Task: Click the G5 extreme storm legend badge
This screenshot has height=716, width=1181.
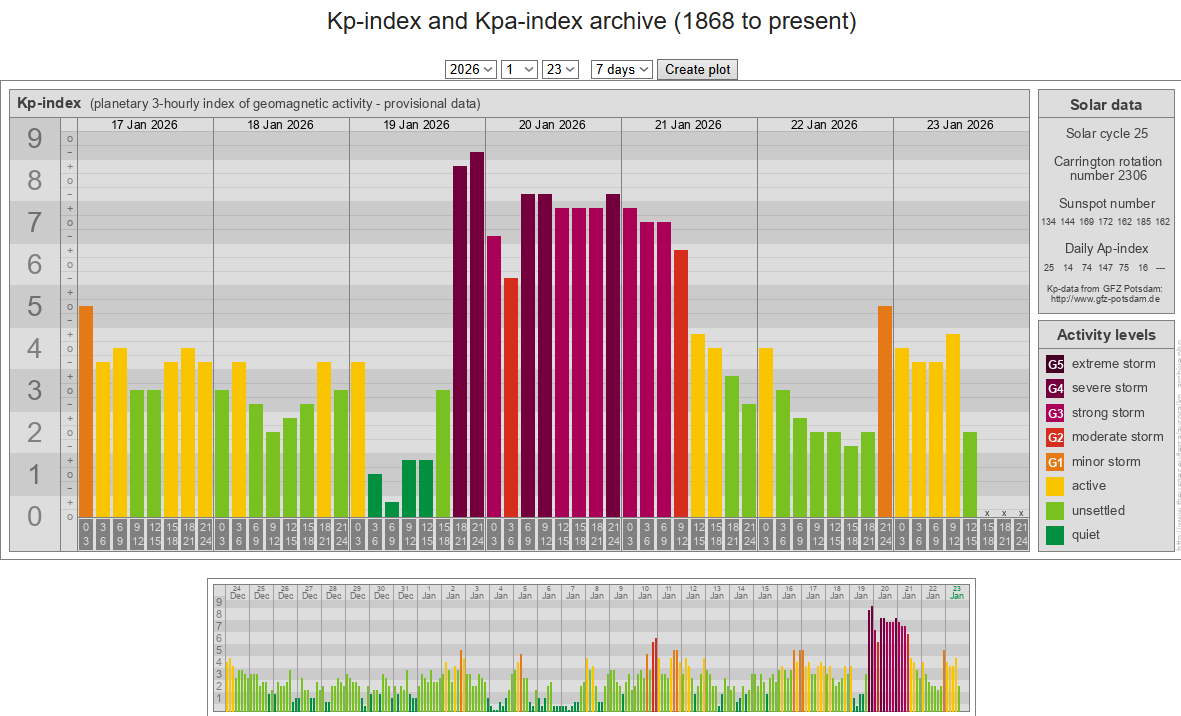Action: tap(1055, 364)
